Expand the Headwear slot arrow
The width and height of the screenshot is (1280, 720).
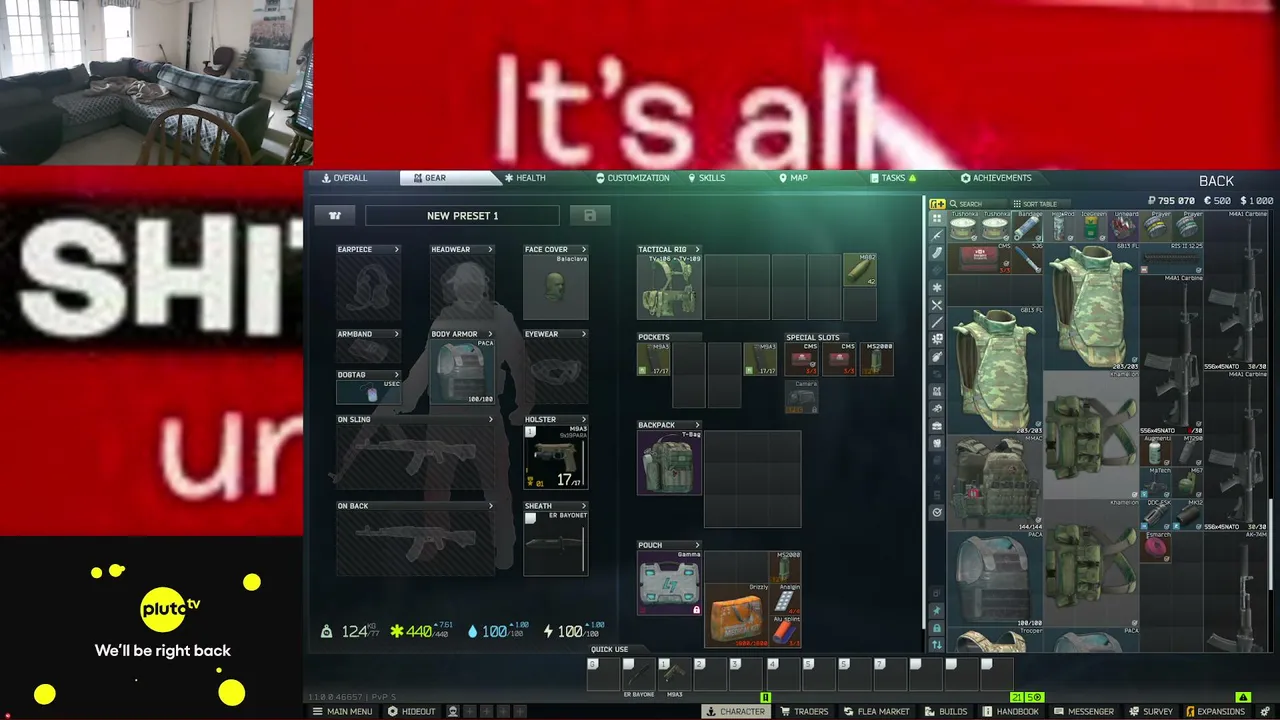tap(490, 249)
